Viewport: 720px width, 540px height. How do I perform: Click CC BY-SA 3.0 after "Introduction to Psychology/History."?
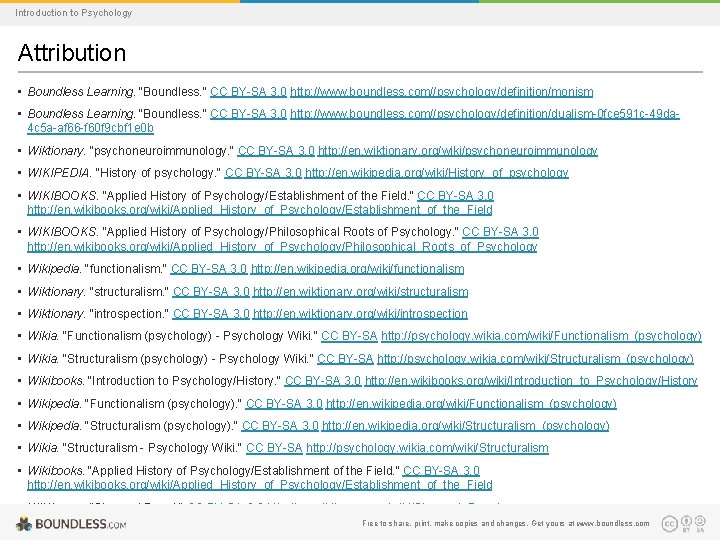(323, 381)
